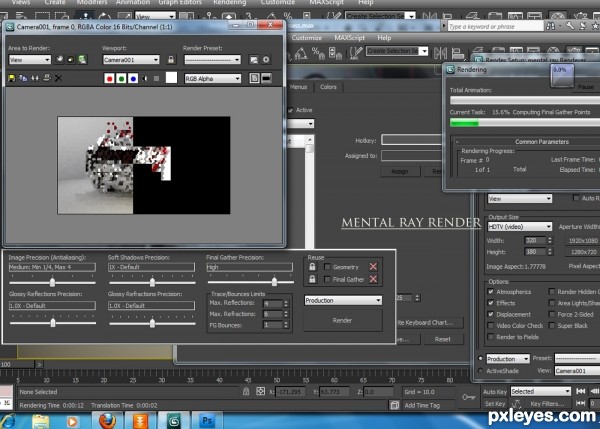Screen dimensions: 600x429
Task: Click the Assign button under Assigned to
Action: click(400, 171)
